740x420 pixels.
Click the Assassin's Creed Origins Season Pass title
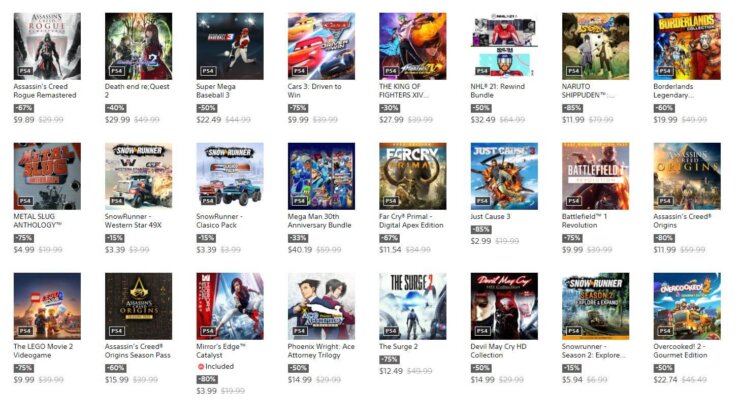[137, 351]
